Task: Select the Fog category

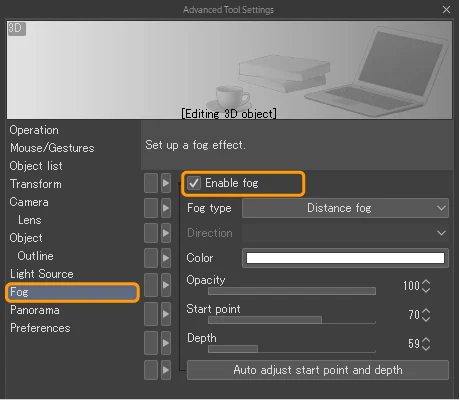Action: [72, 292]
